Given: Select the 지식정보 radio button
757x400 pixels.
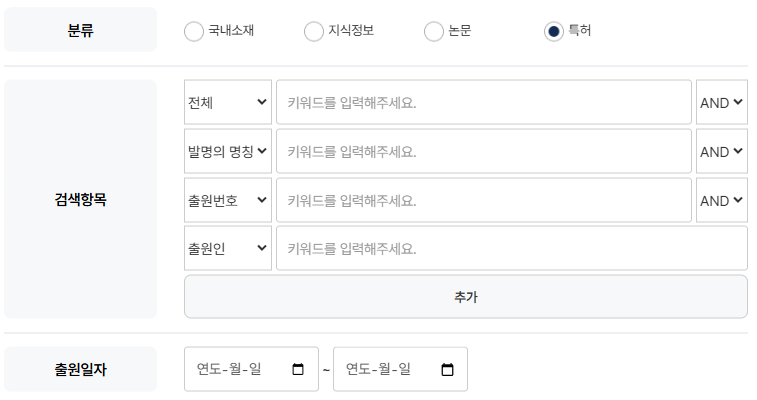Looking at the screenshot, I should pos(313,31).
